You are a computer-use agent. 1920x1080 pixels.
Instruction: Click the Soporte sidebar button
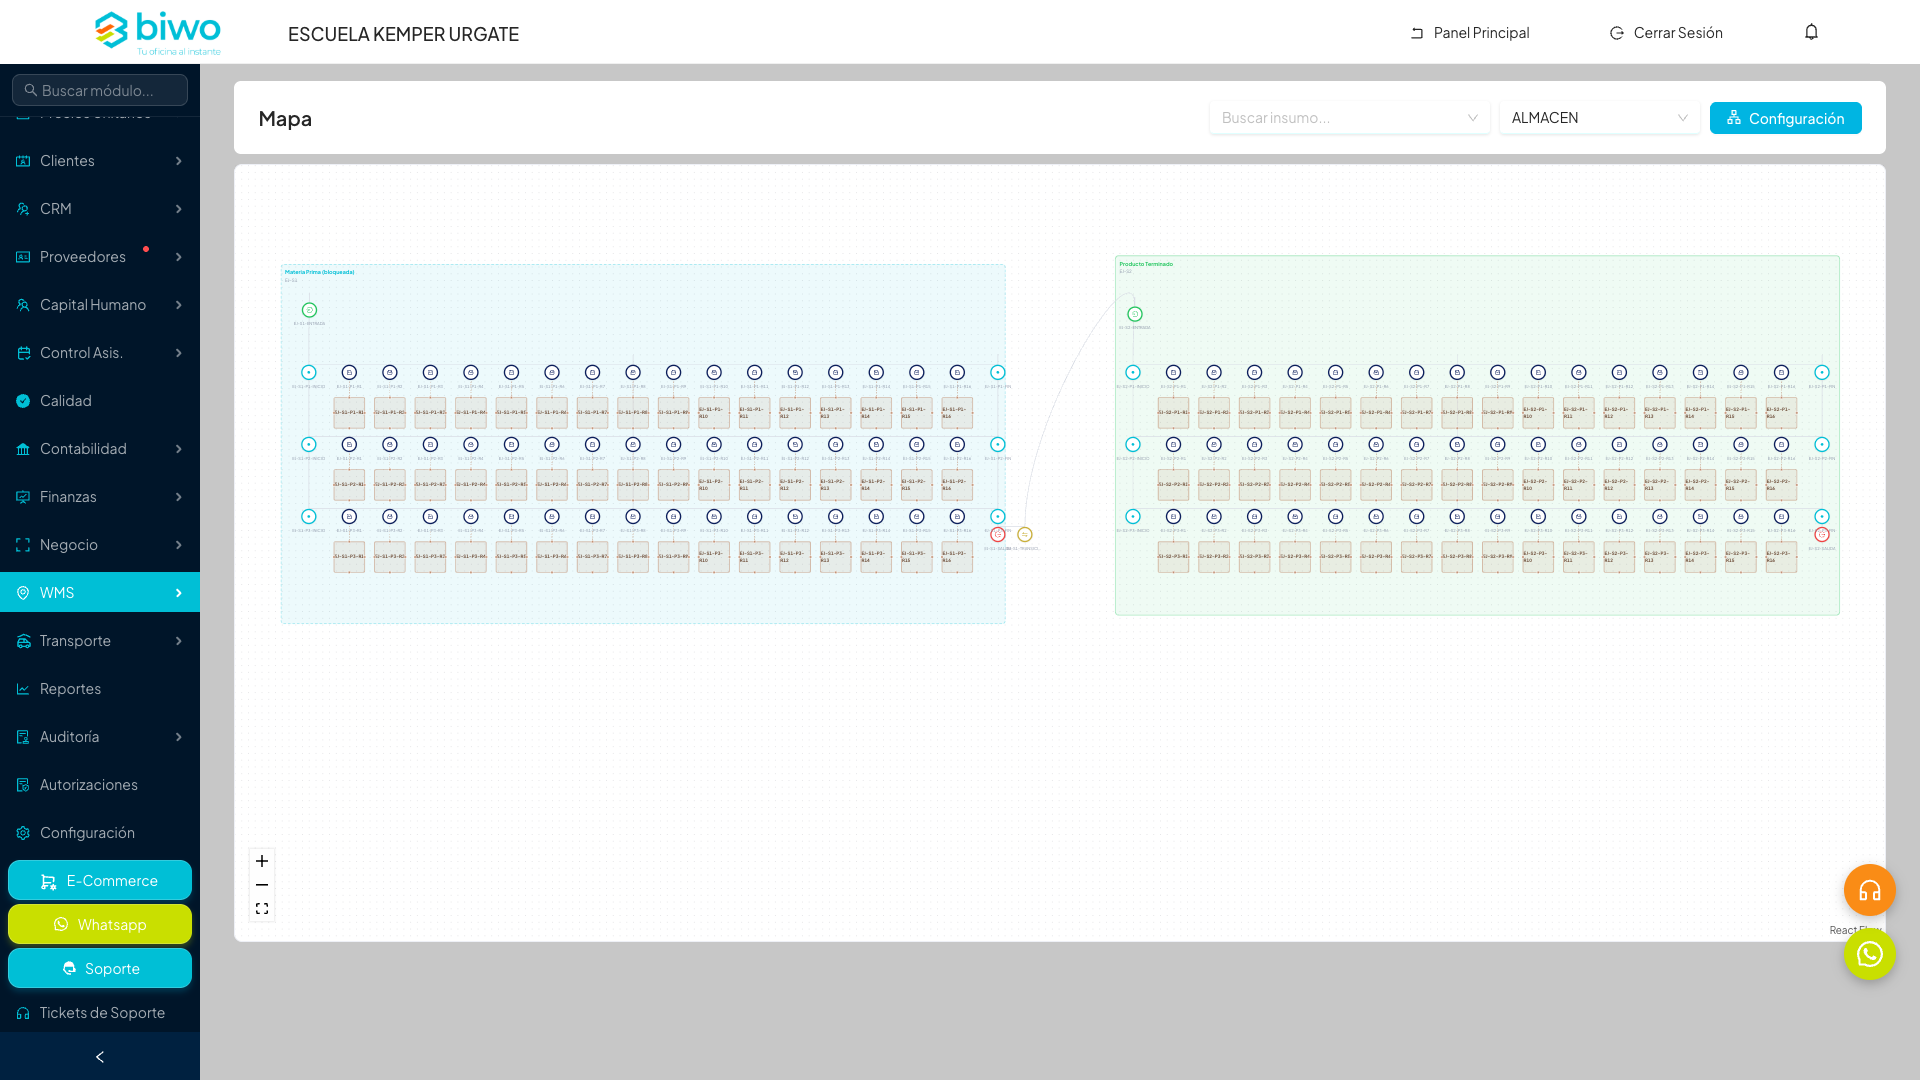pos(100,969)
